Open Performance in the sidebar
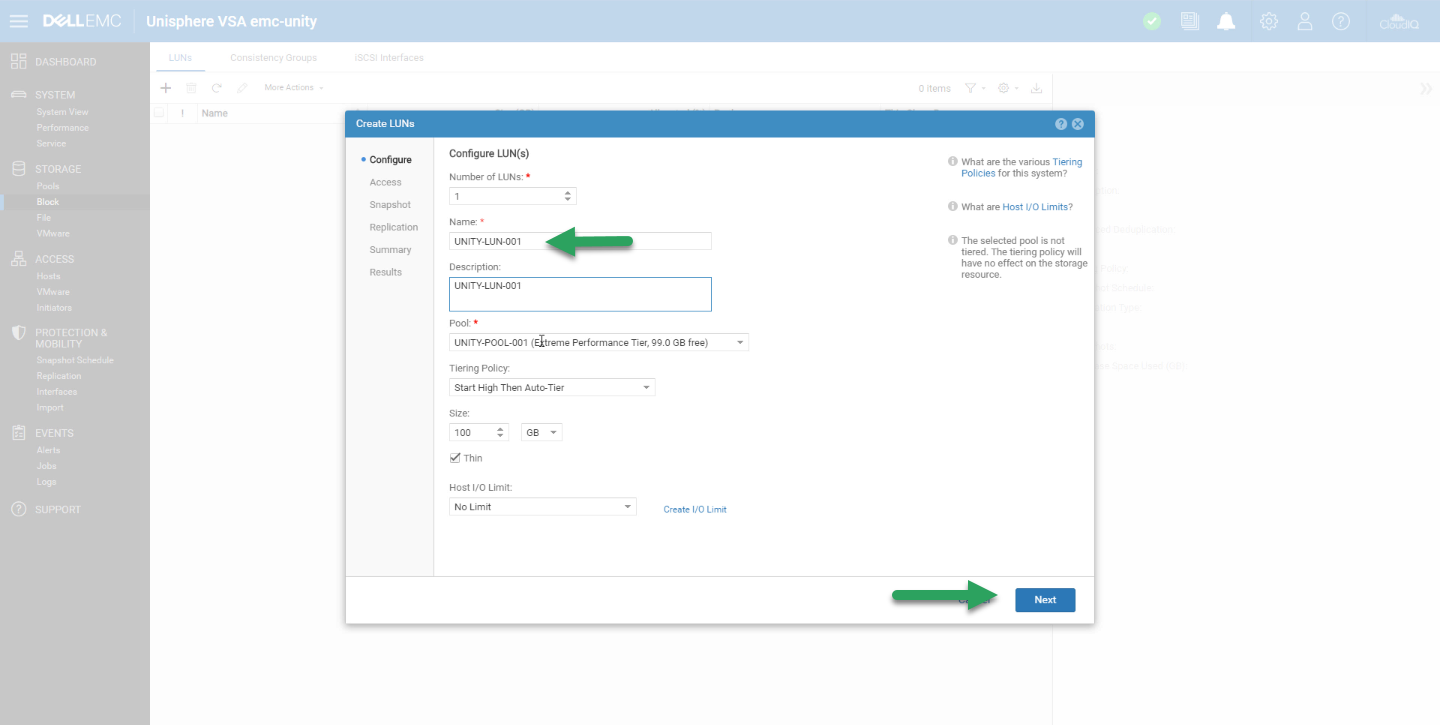This screenshot has width=1440, height=725. click(62, 128)
